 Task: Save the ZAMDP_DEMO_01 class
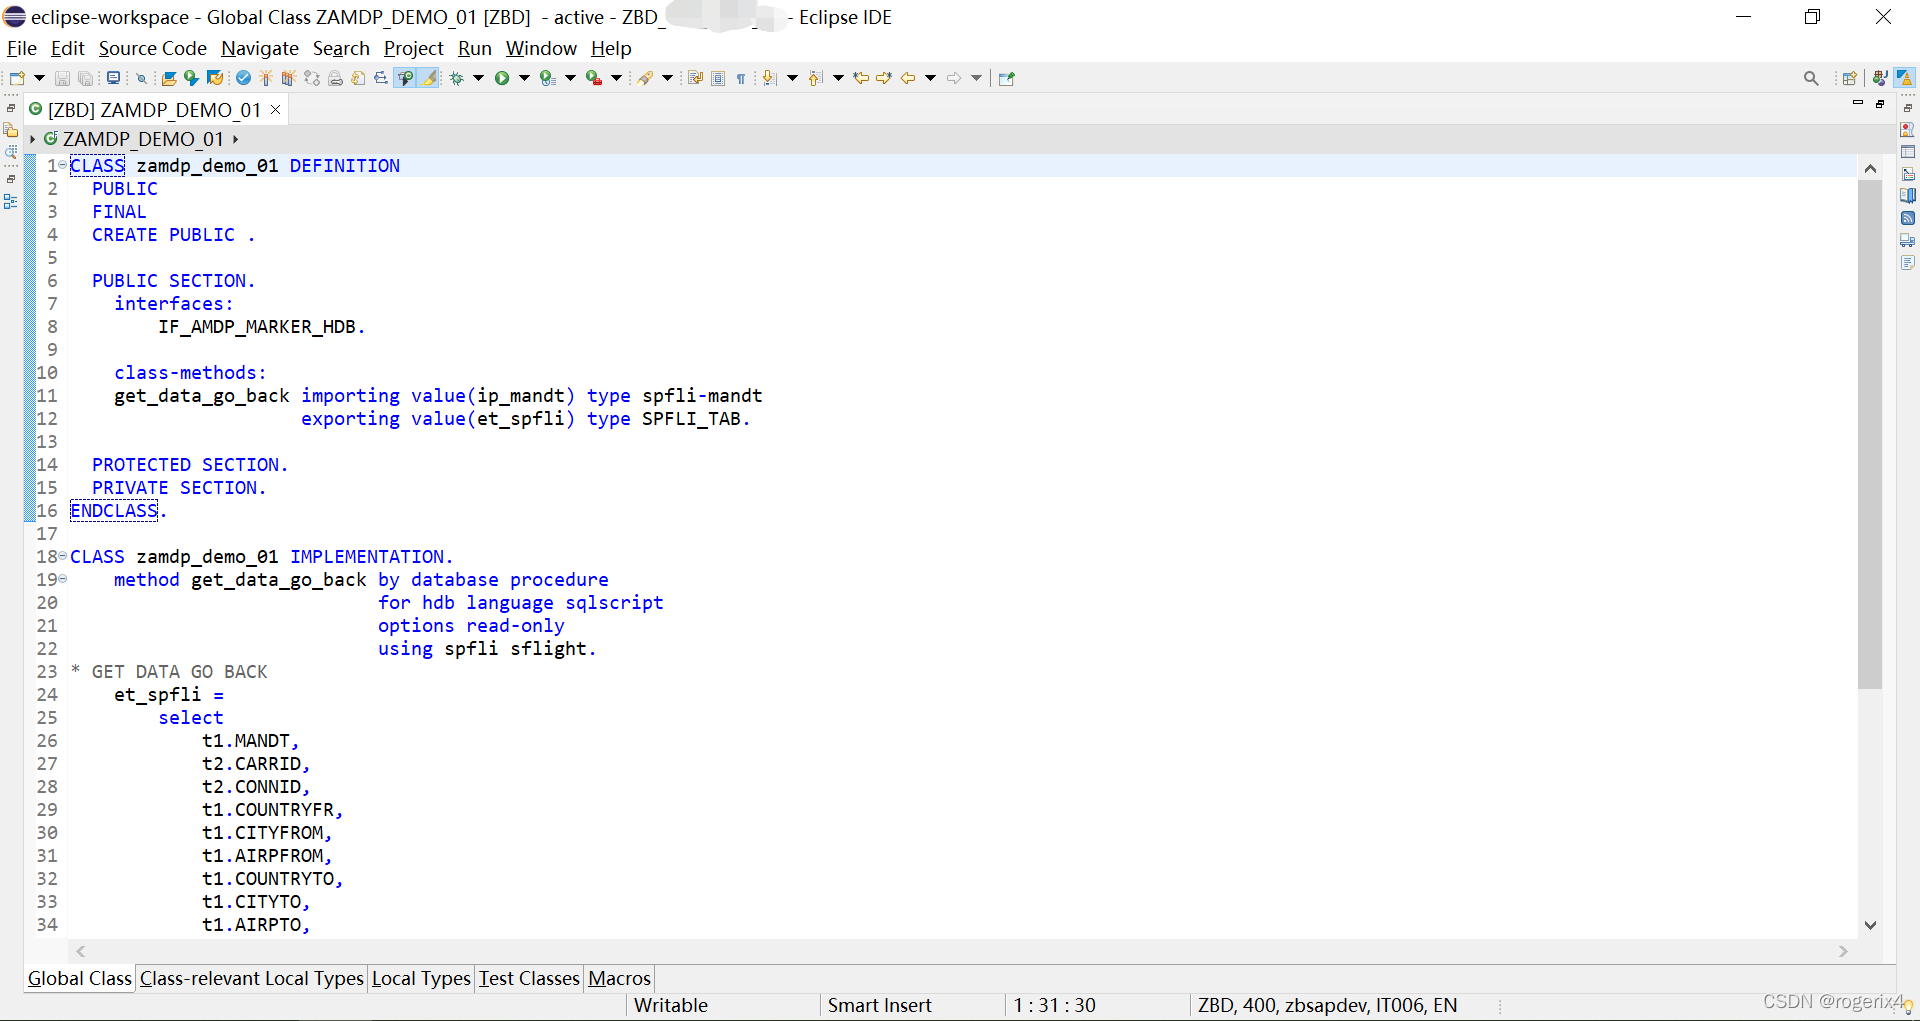62,77
